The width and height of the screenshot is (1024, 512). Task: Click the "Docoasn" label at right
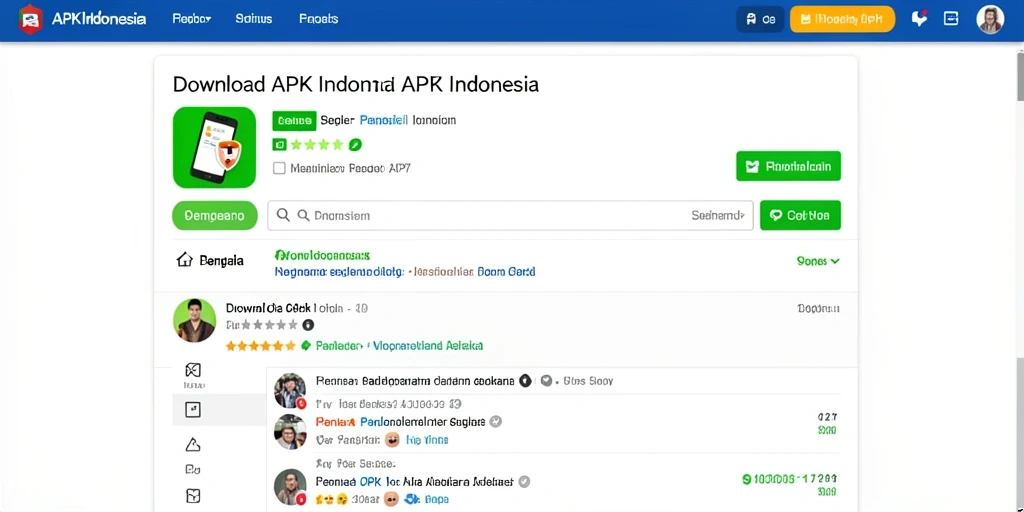tap(819, 308)
